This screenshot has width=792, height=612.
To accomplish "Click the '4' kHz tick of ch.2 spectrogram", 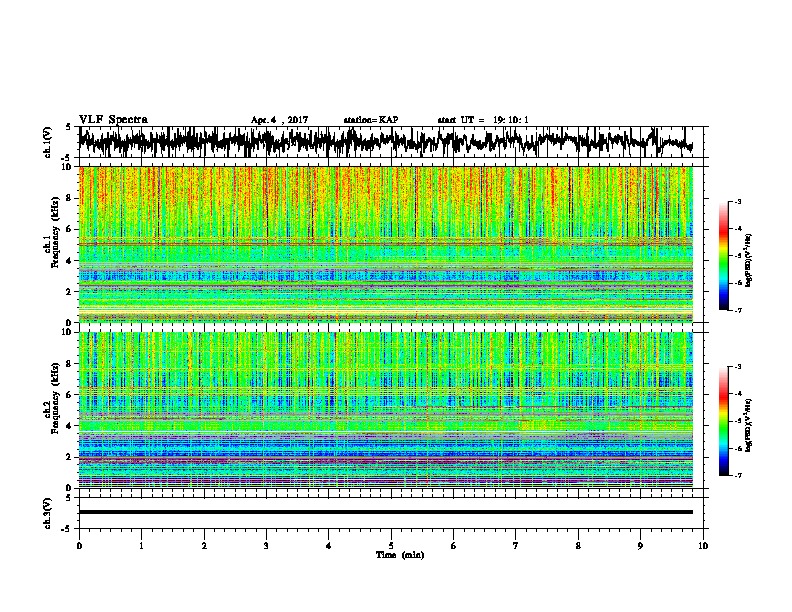I will pyautogui.click(x=71, y=426).
